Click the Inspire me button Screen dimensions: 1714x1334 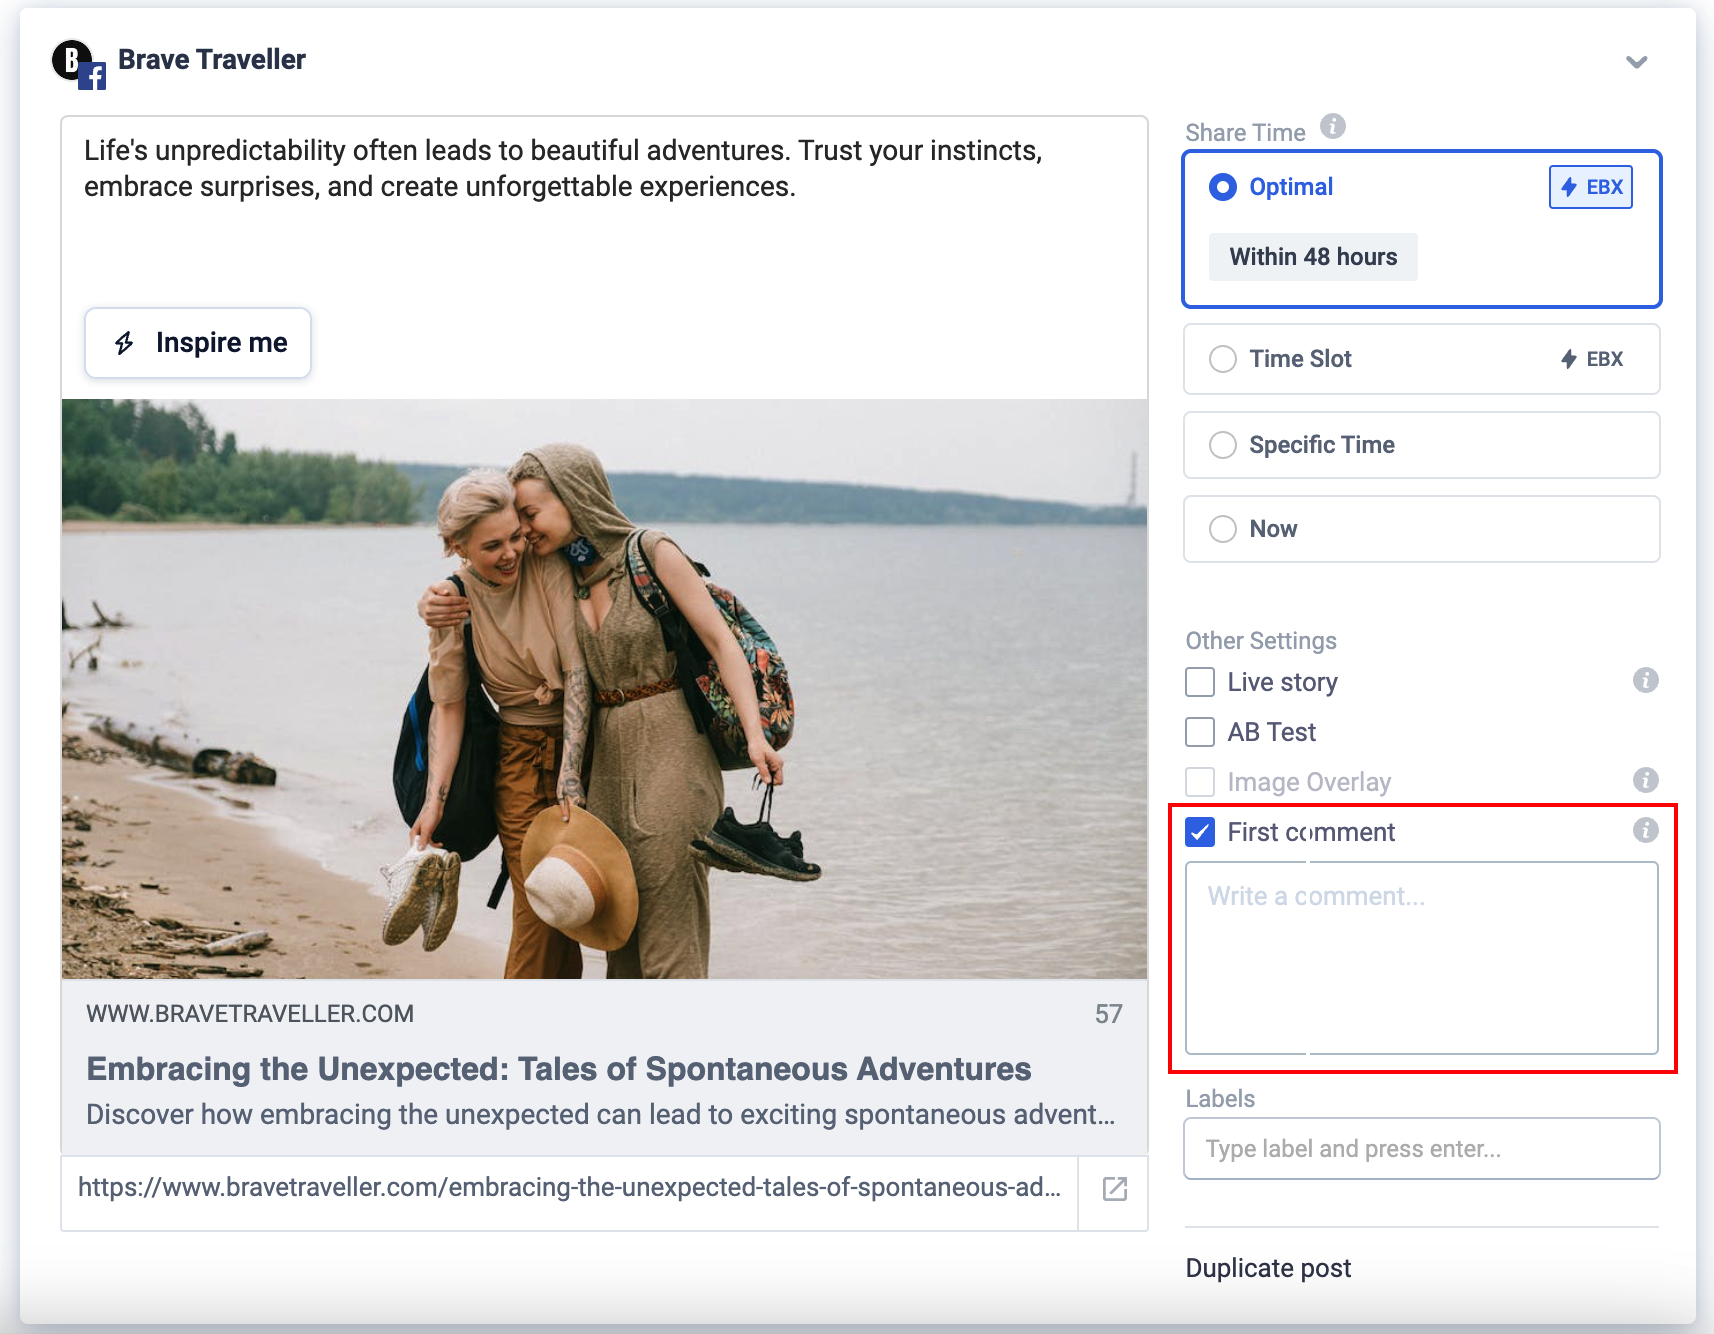198,343
